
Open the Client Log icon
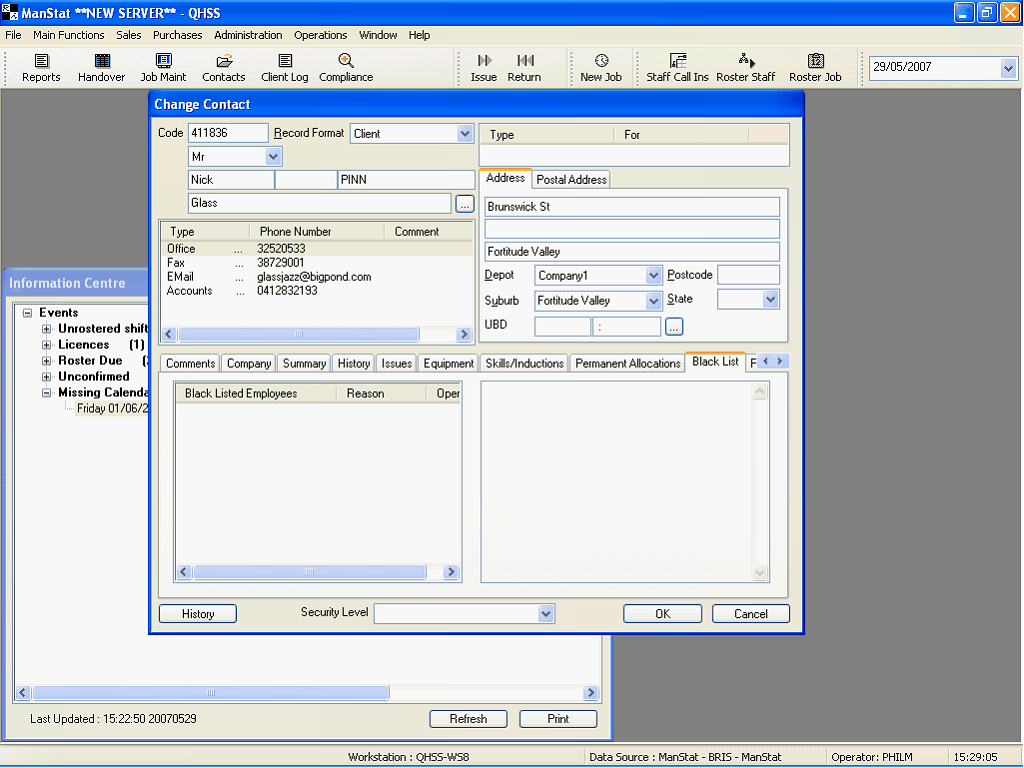click(285, 62)
